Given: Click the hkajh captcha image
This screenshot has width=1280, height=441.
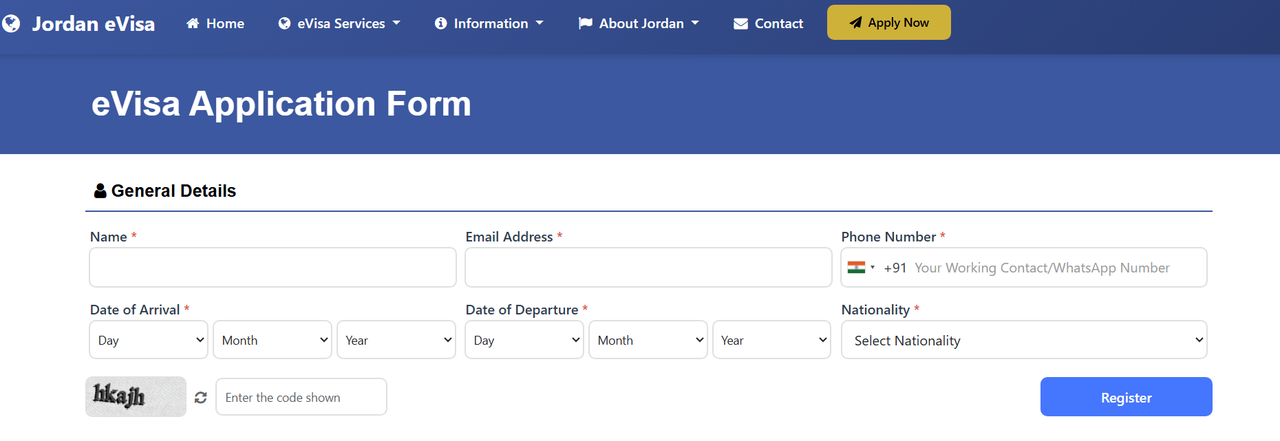Looking at the screenshot, I should pos(136,396).
